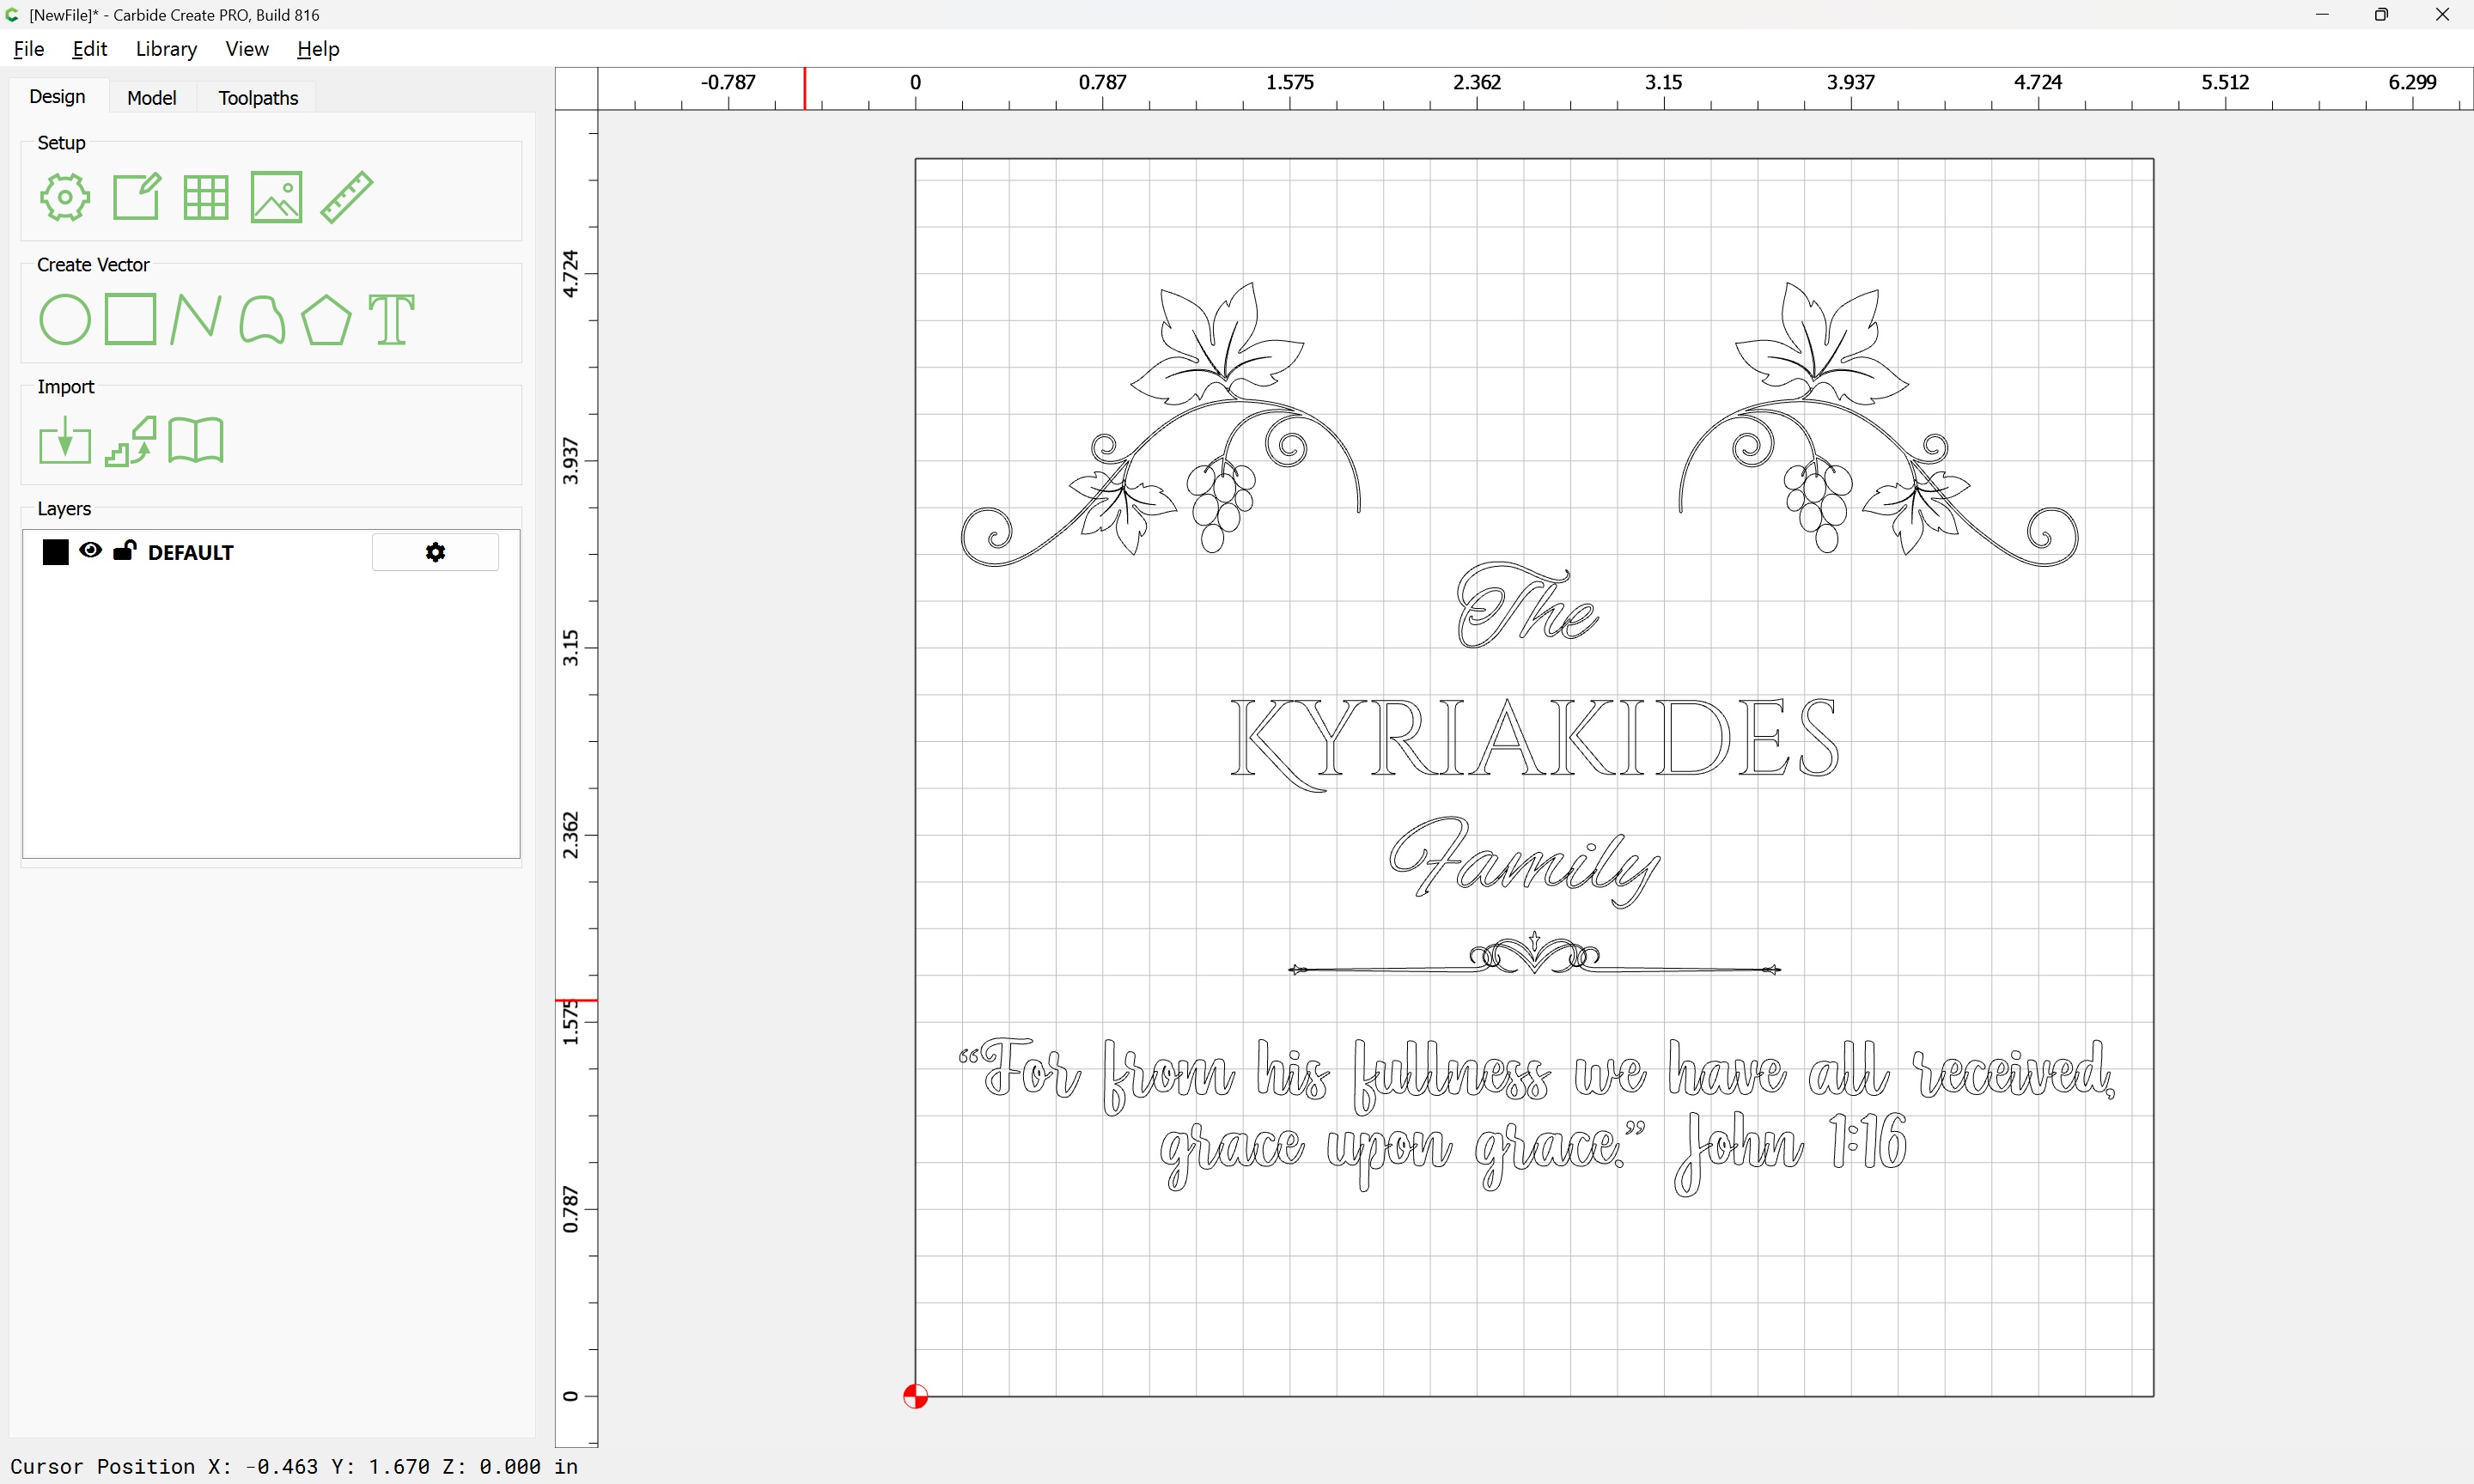Click the trace image import icon

coord(131,441)
